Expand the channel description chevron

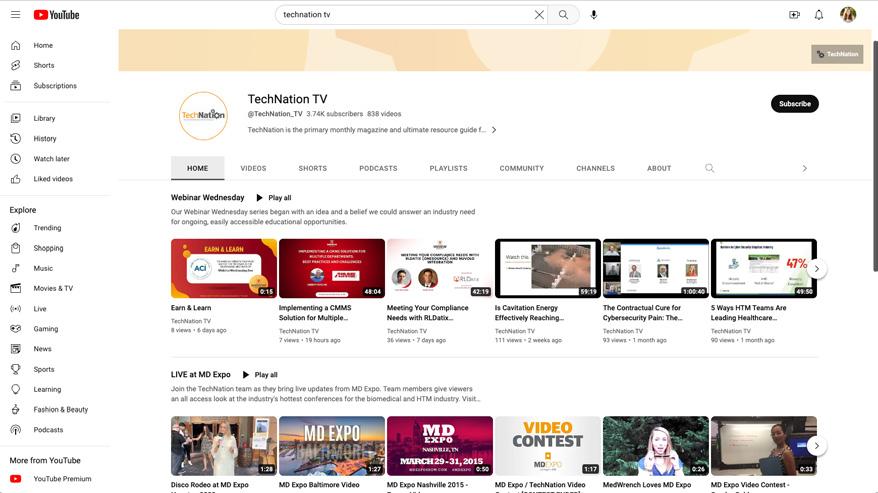(493, 130)
